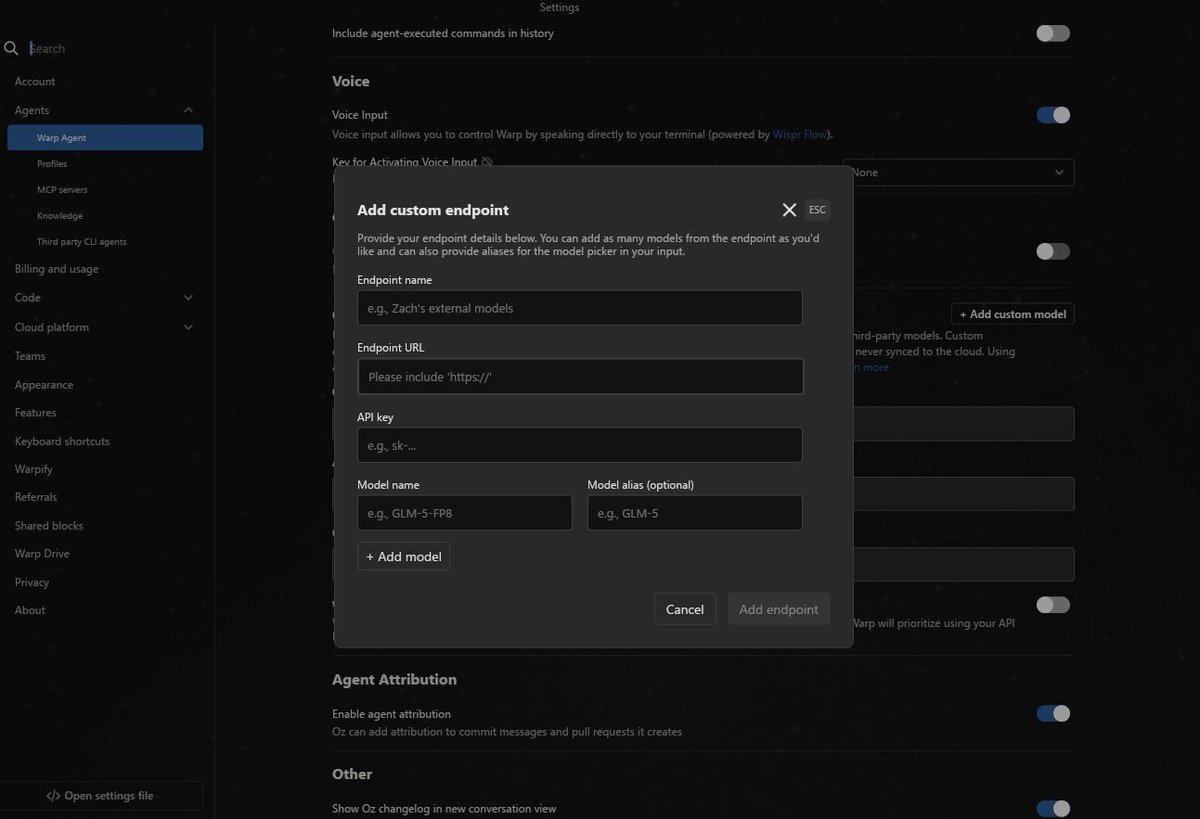Screen dimensions: 1200x819
Task: Click the ESC badge in dialog header
Action: tap(817, 210)
